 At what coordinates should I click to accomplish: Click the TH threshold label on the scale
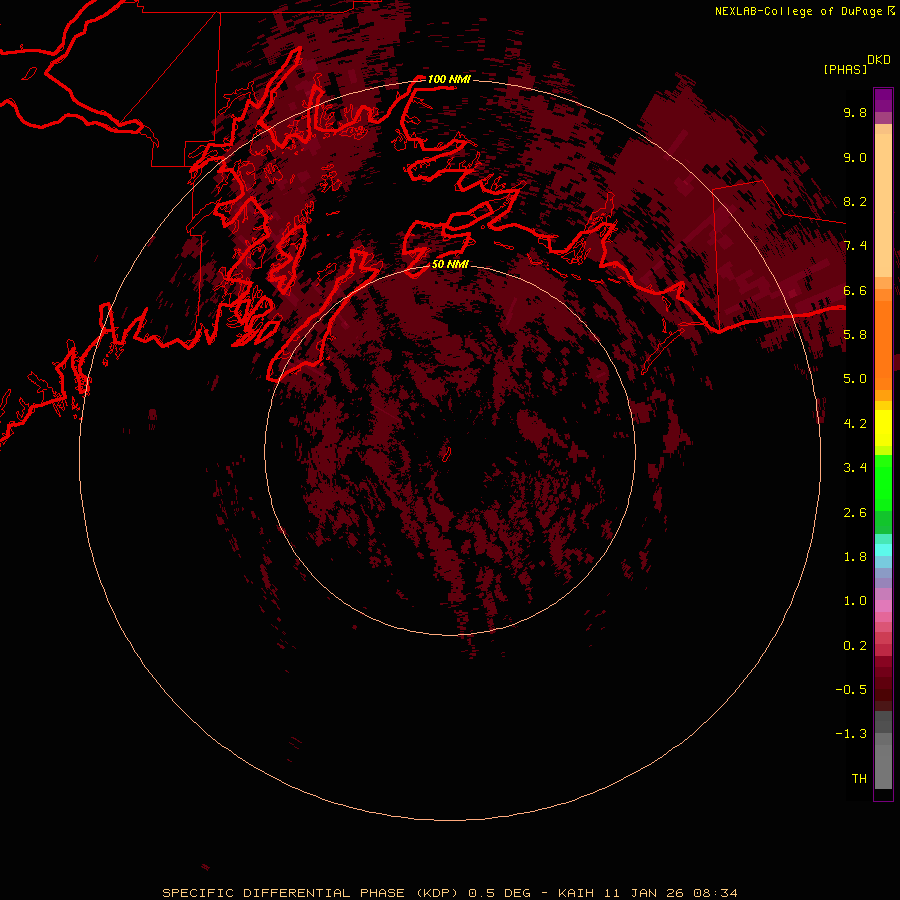click(859, 779)
